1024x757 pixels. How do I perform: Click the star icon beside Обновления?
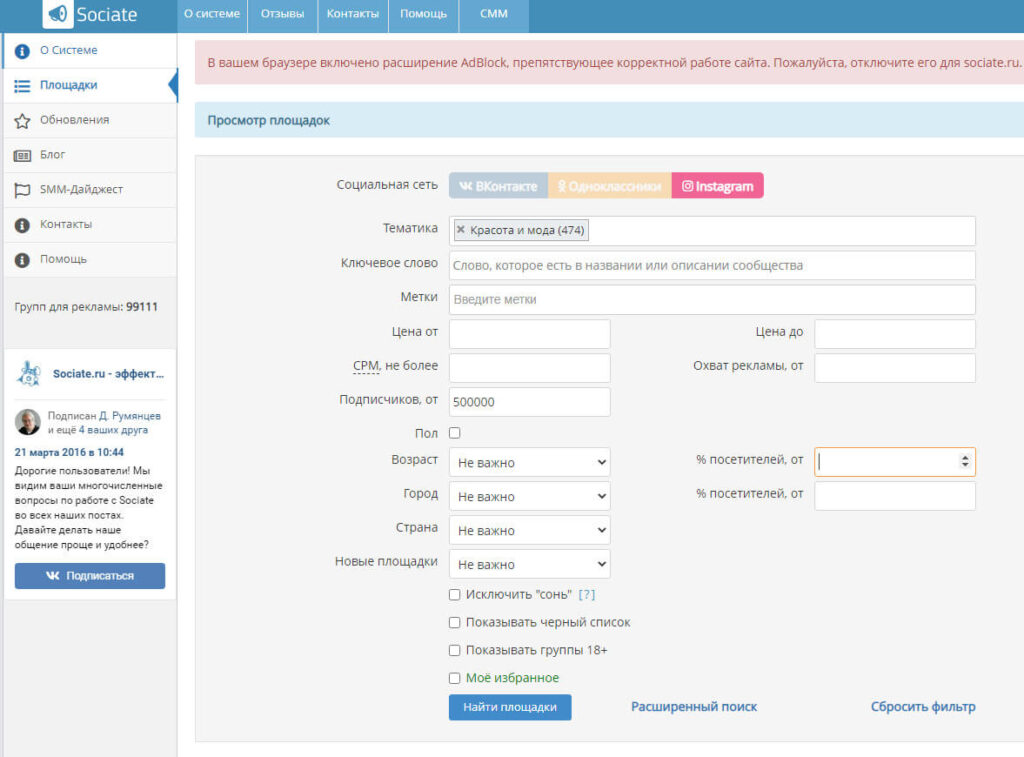point(22,121)
